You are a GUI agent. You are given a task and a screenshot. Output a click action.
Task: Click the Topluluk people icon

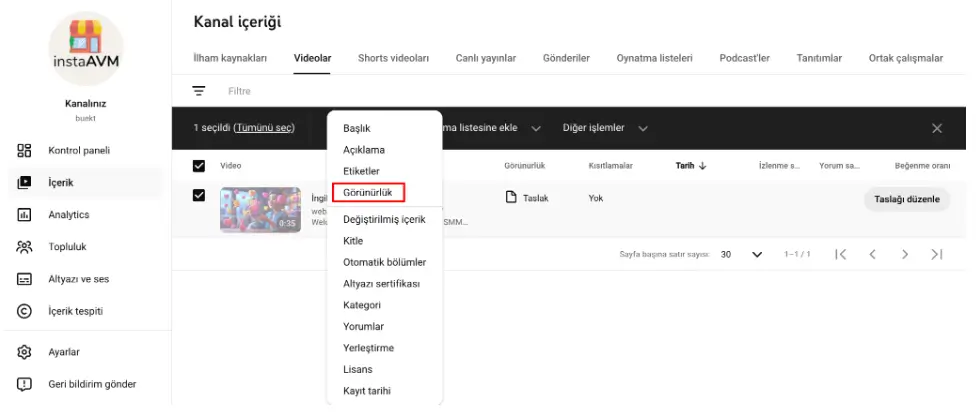pyautogui.click(x=24, y=247)
